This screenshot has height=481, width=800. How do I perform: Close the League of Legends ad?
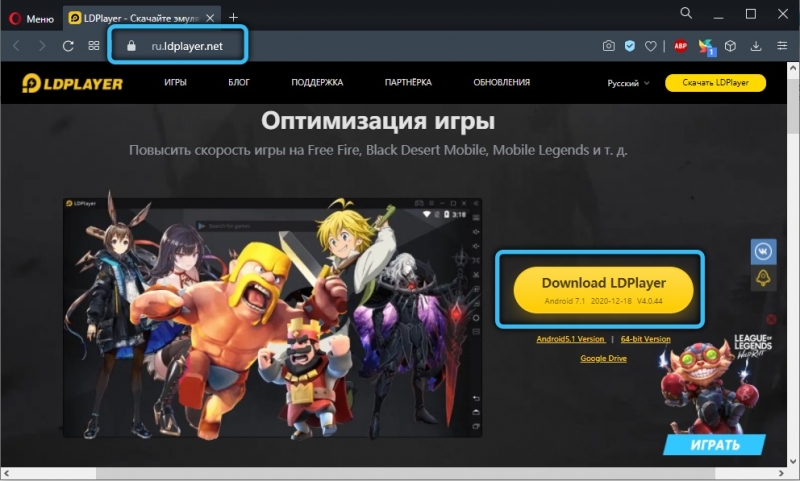click(771, 319)
